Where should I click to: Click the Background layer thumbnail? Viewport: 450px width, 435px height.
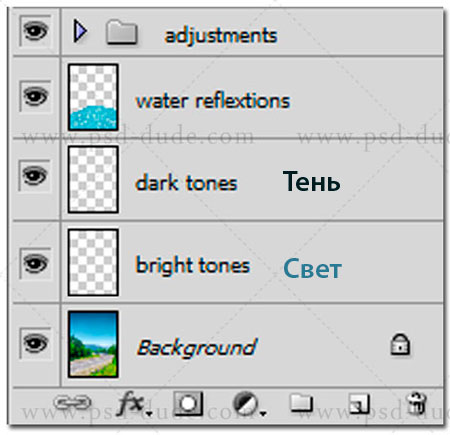pyautogui.click(x=93, y=344)
